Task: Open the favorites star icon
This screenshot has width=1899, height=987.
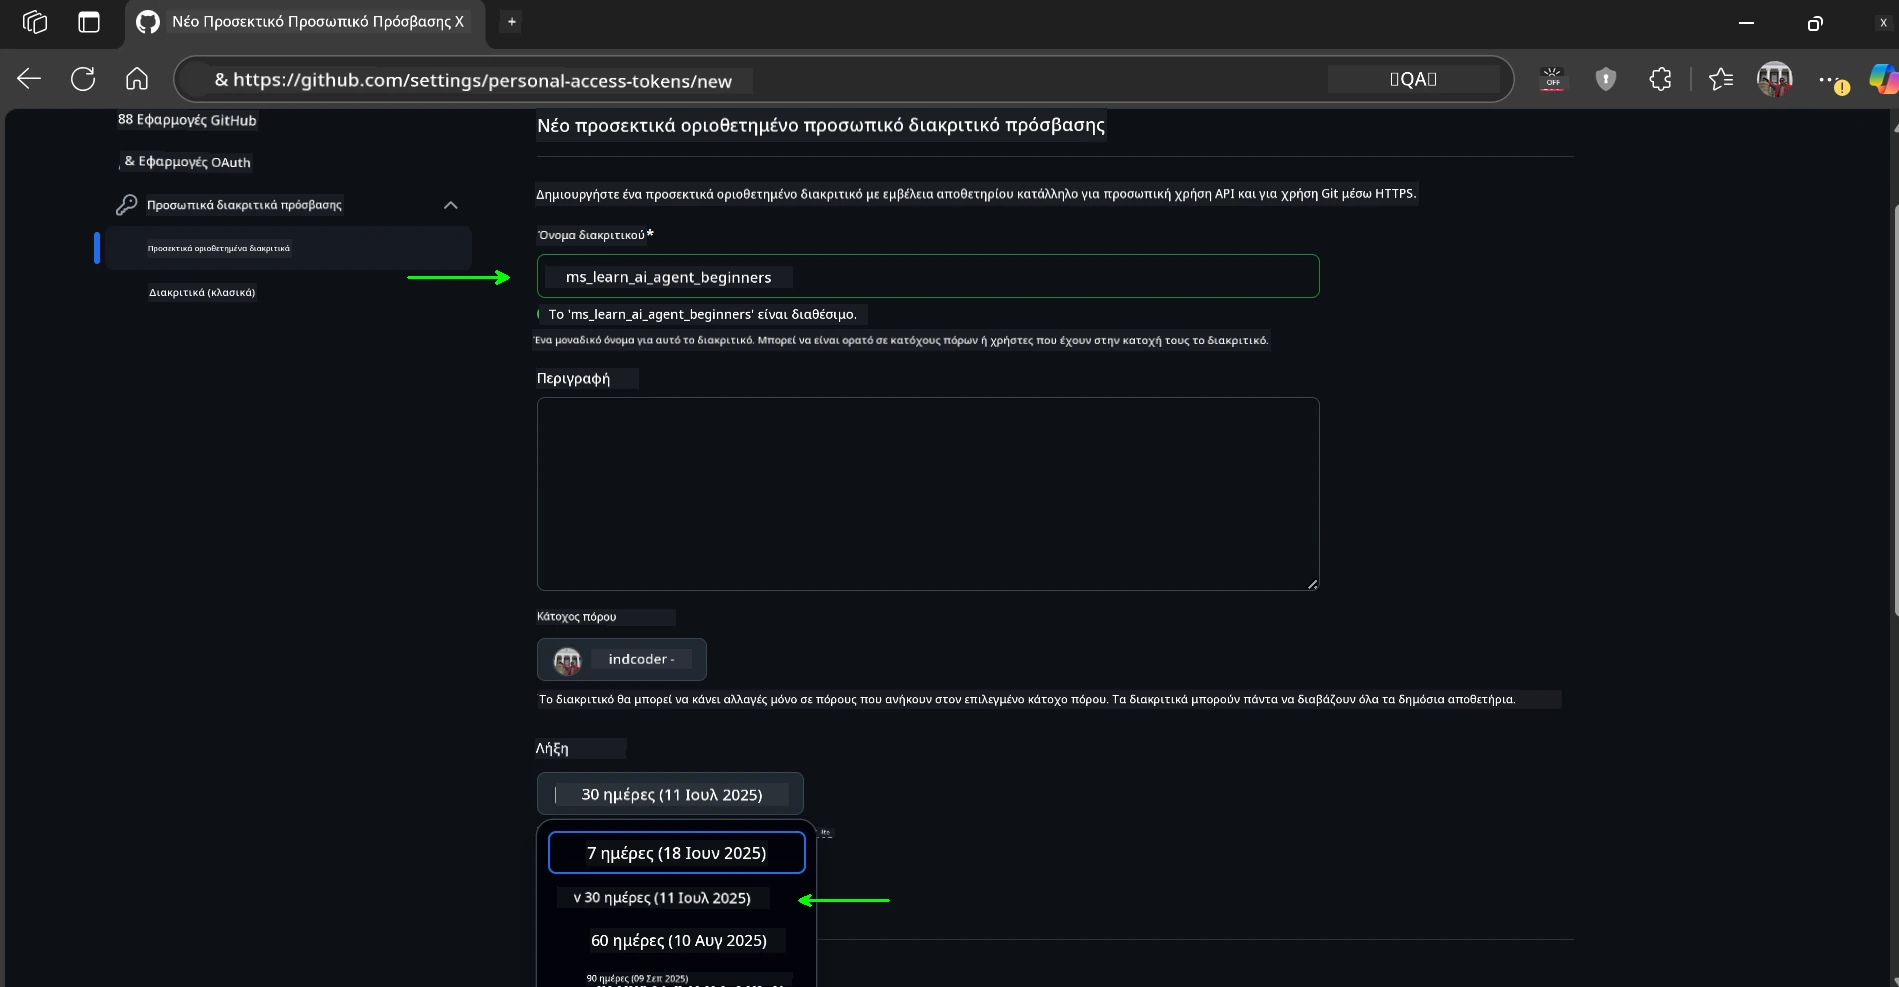Action: tap(1720, 79)
